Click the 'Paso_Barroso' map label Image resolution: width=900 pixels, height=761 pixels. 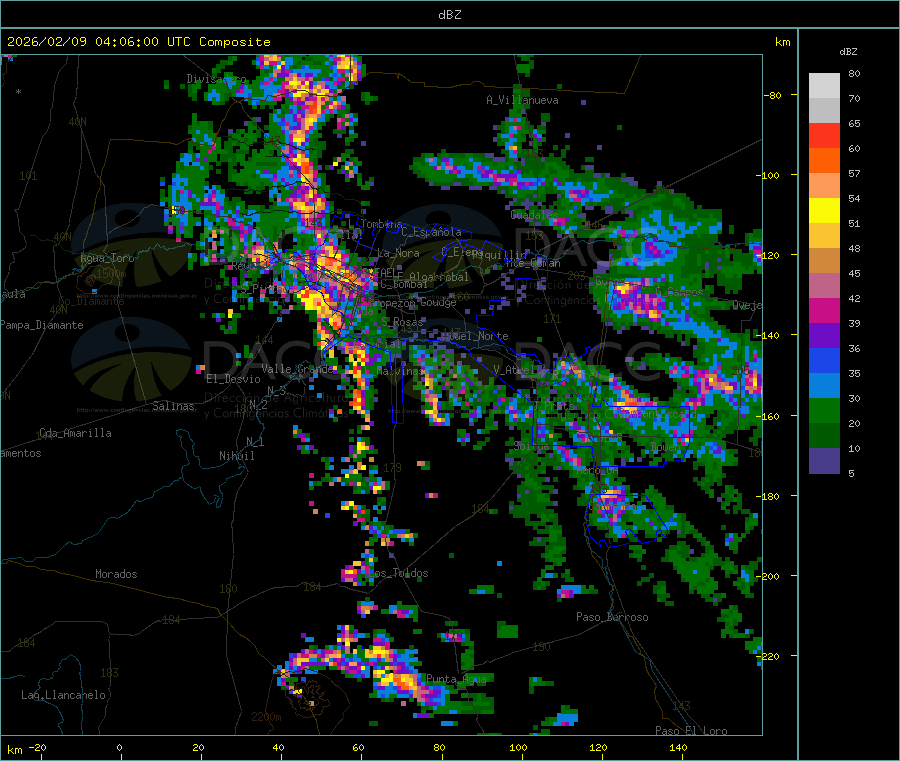pyautogui.click(x=612, y=617)
